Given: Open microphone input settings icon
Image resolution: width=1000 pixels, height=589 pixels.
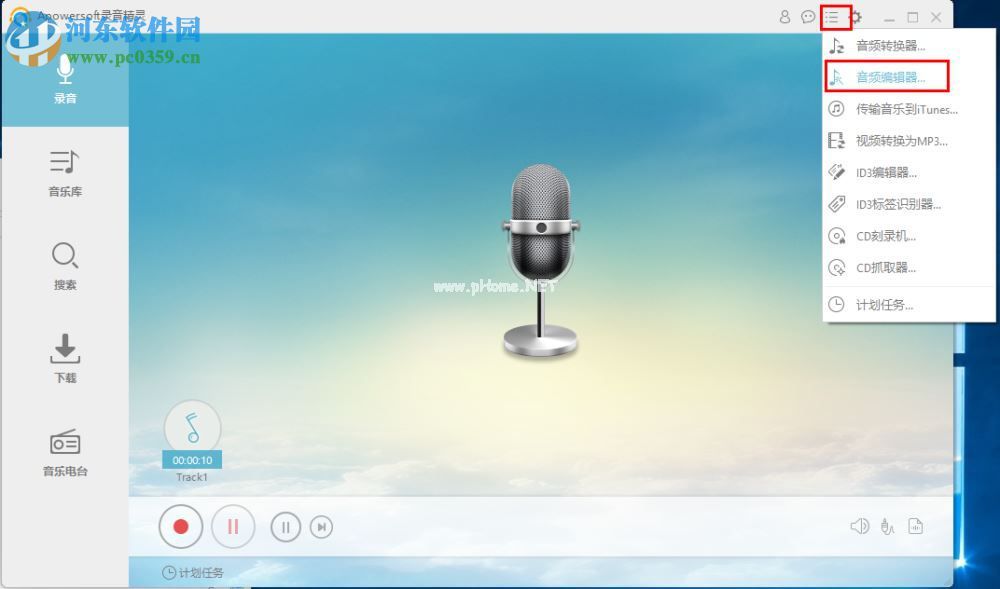Looking at the screenshot, I should [887, 527].
